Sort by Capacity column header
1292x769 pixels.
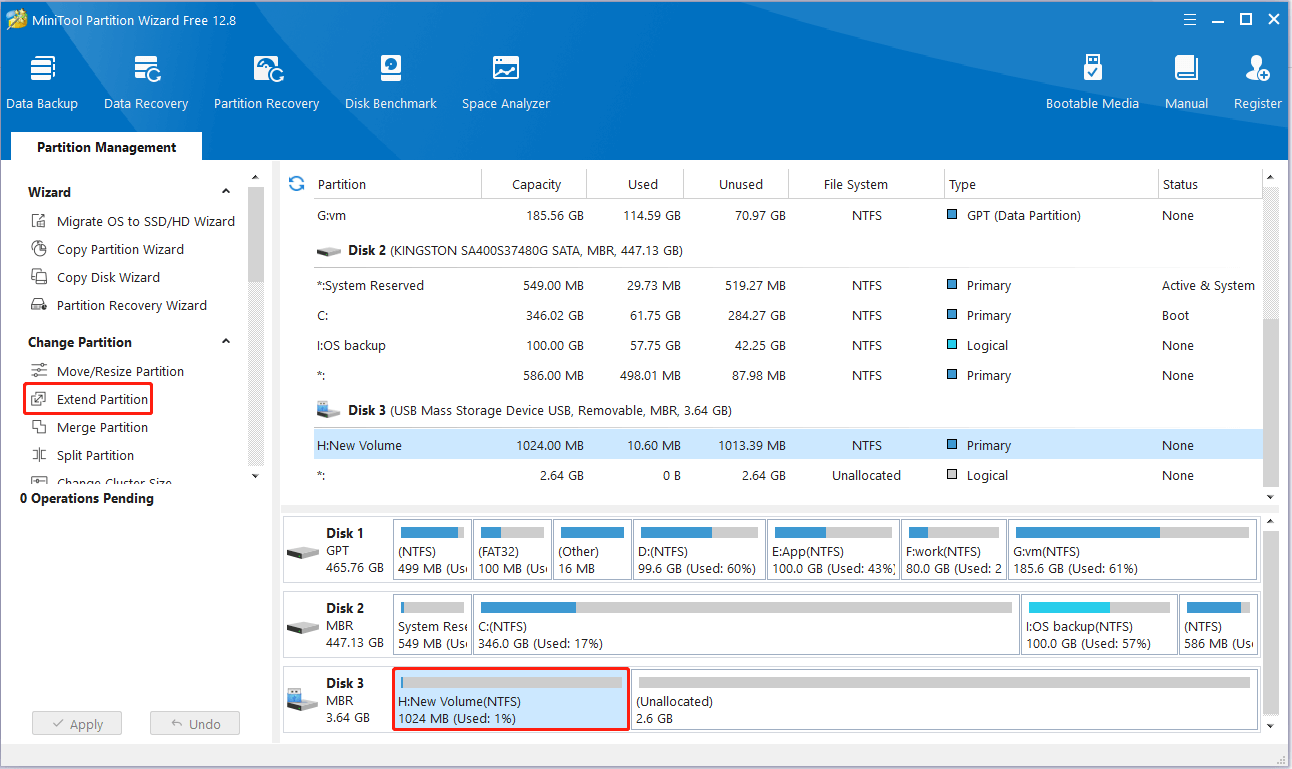(535, 184)
